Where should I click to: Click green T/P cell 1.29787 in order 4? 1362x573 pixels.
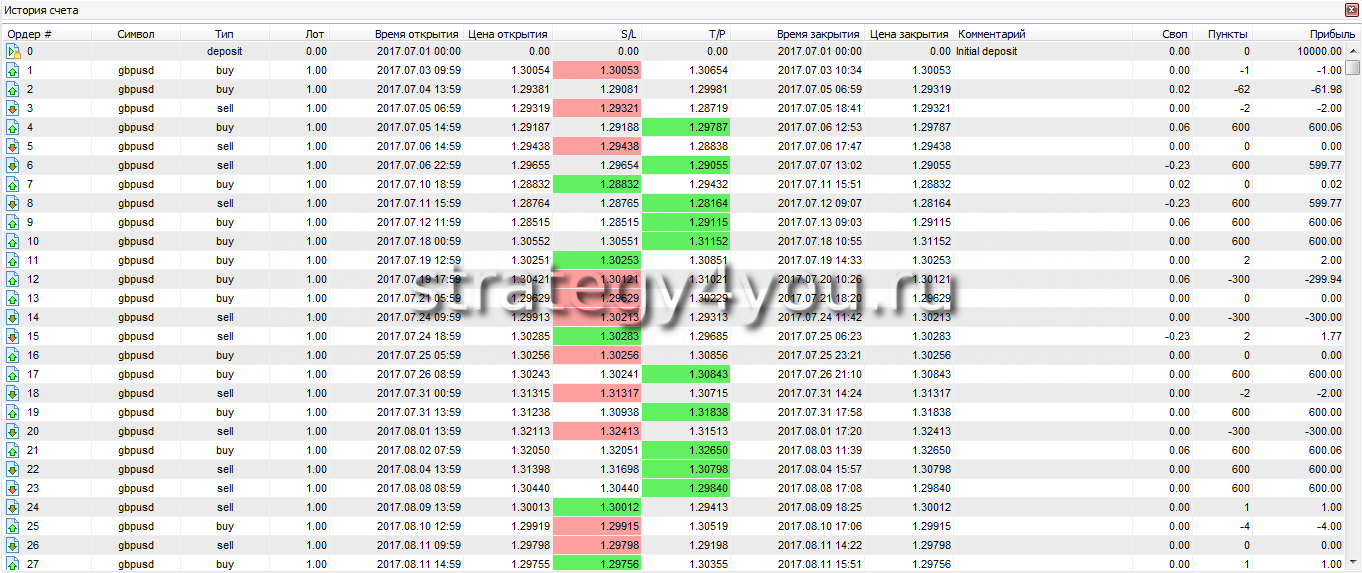point(686,127)
